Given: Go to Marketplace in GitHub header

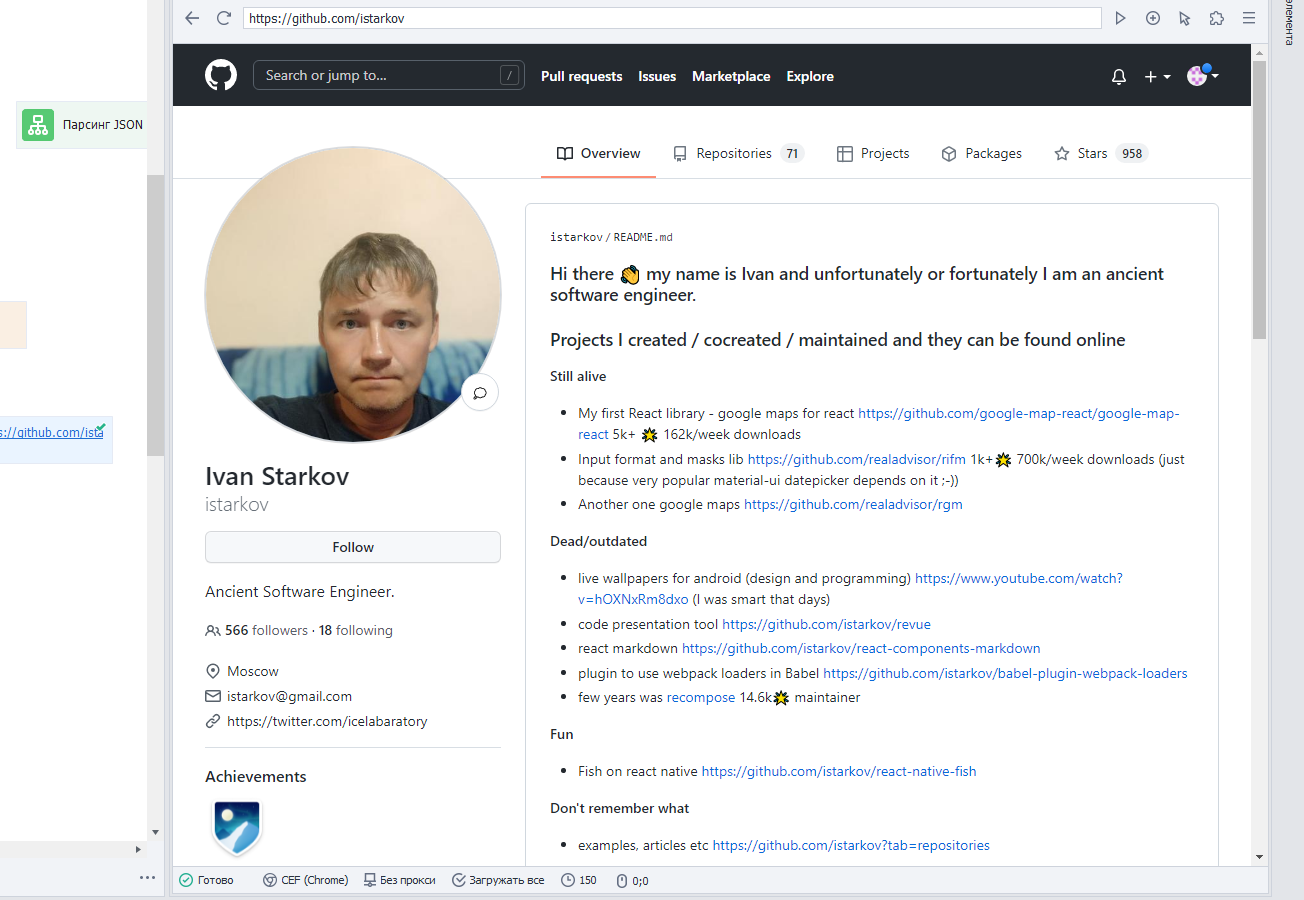Looking at the screenshot, I should 731,76.
